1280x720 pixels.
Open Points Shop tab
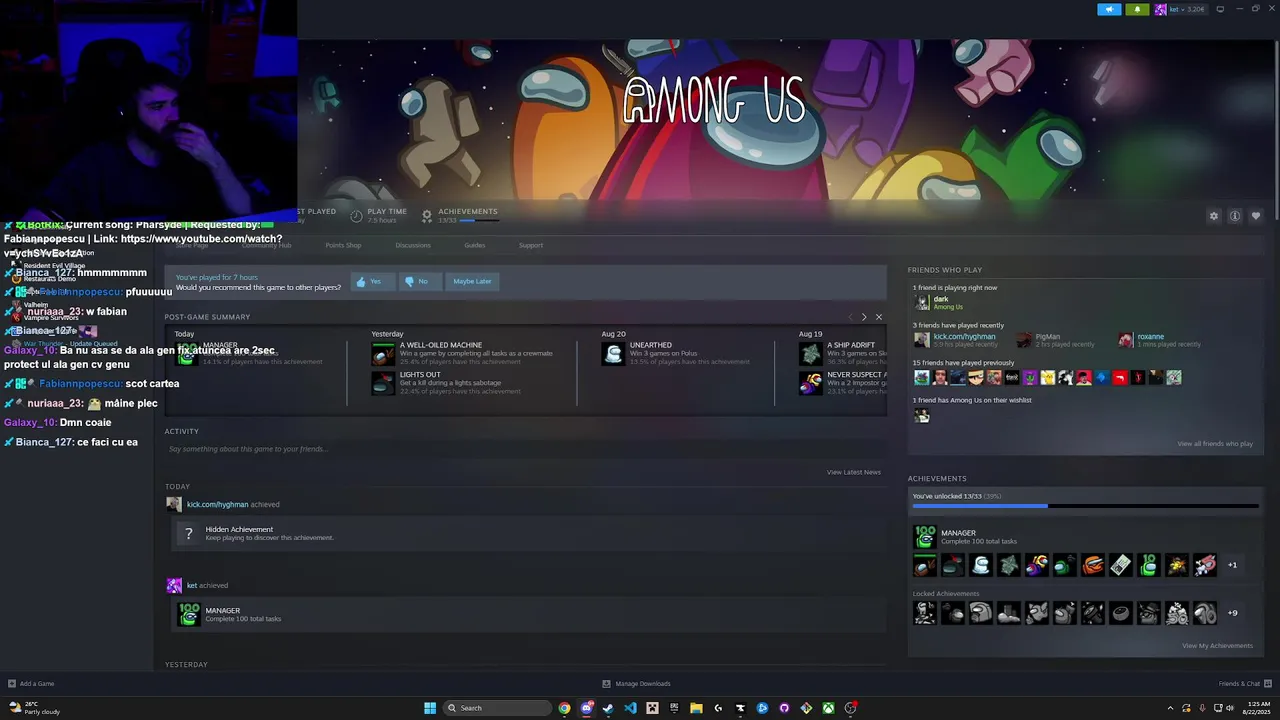tap(343, 246)
